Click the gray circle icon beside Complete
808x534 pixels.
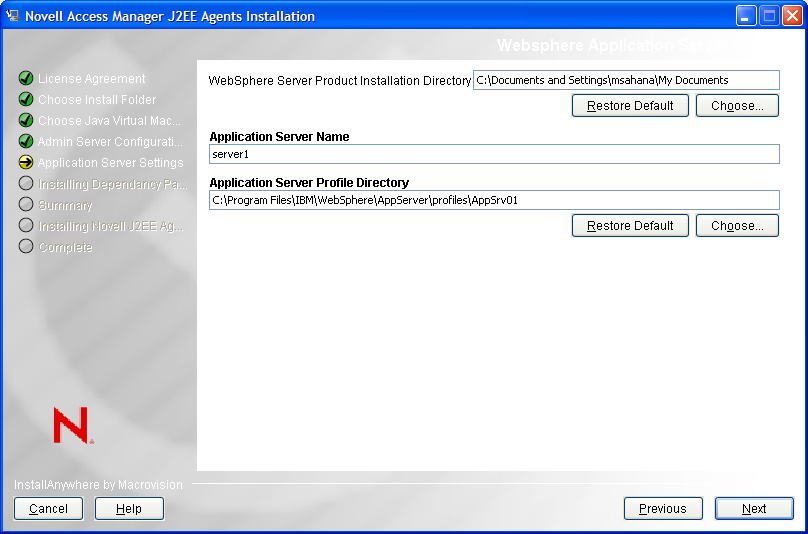pos(26,247)
